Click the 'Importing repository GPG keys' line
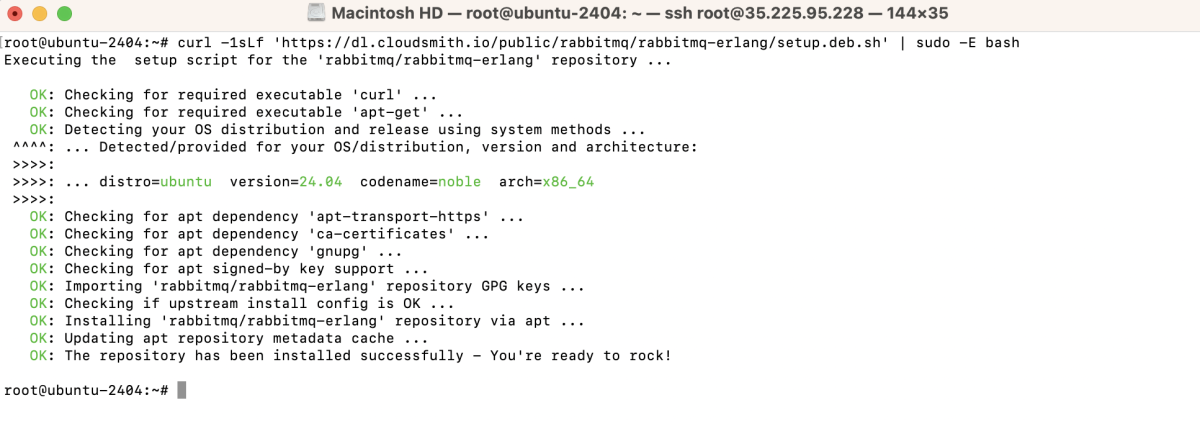1200x426 pixels. [x=307, y=286]
